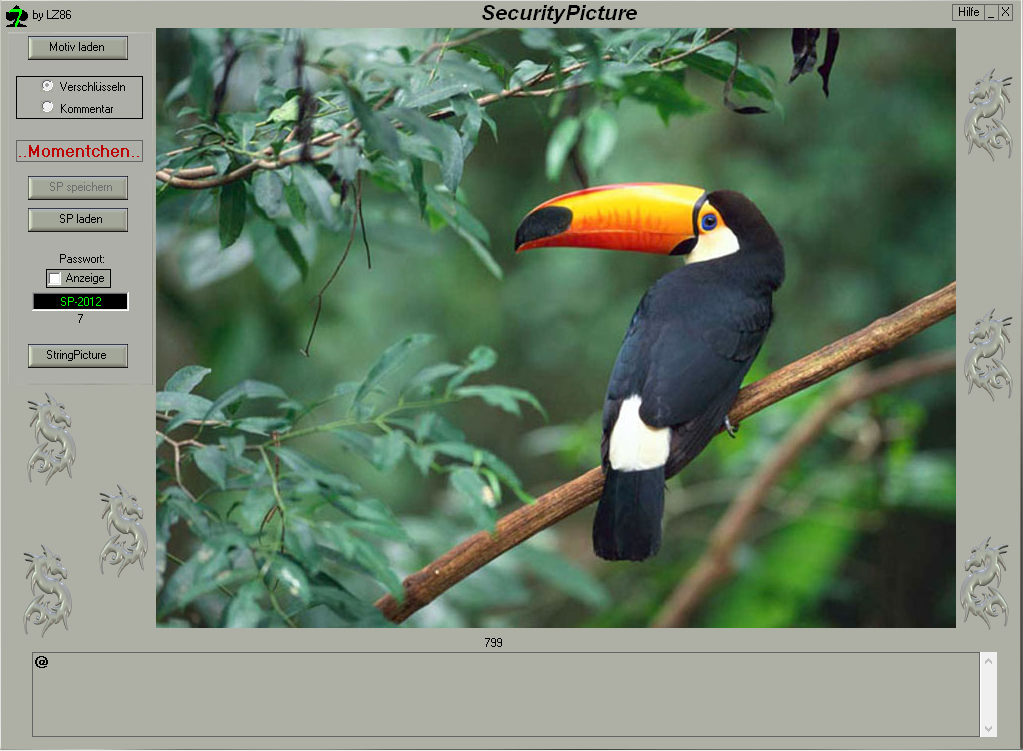
Task: Click the SP speichern button
Action: (x=78, y=187)
